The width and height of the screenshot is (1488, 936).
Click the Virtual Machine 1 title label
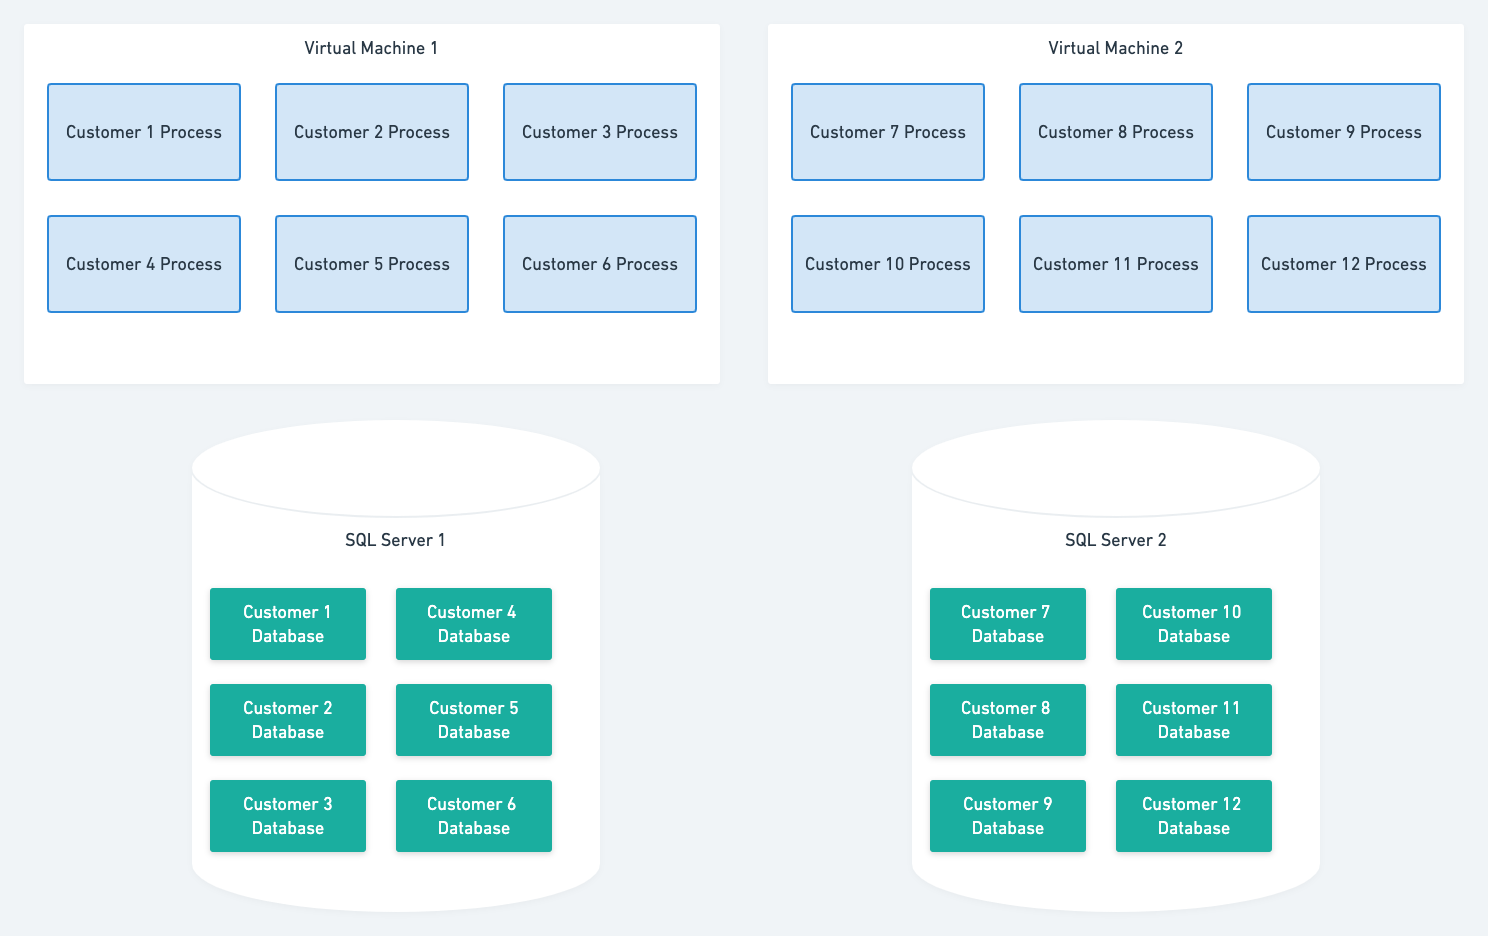click(x=371, y=47)
